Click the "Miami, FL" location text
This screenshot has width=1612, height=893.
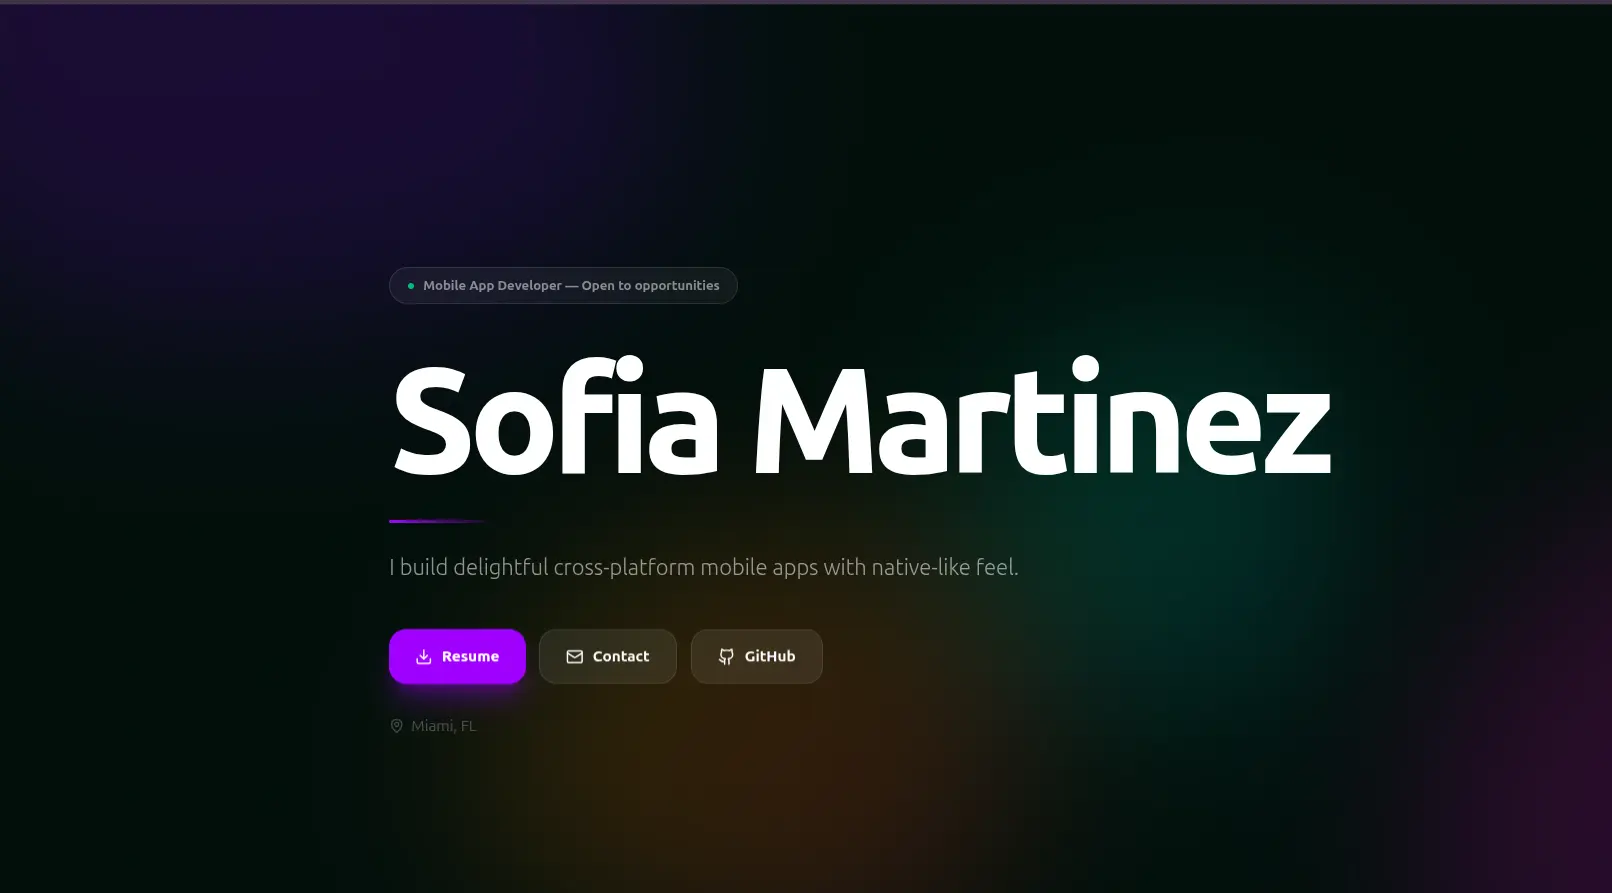tap(443, 726)
